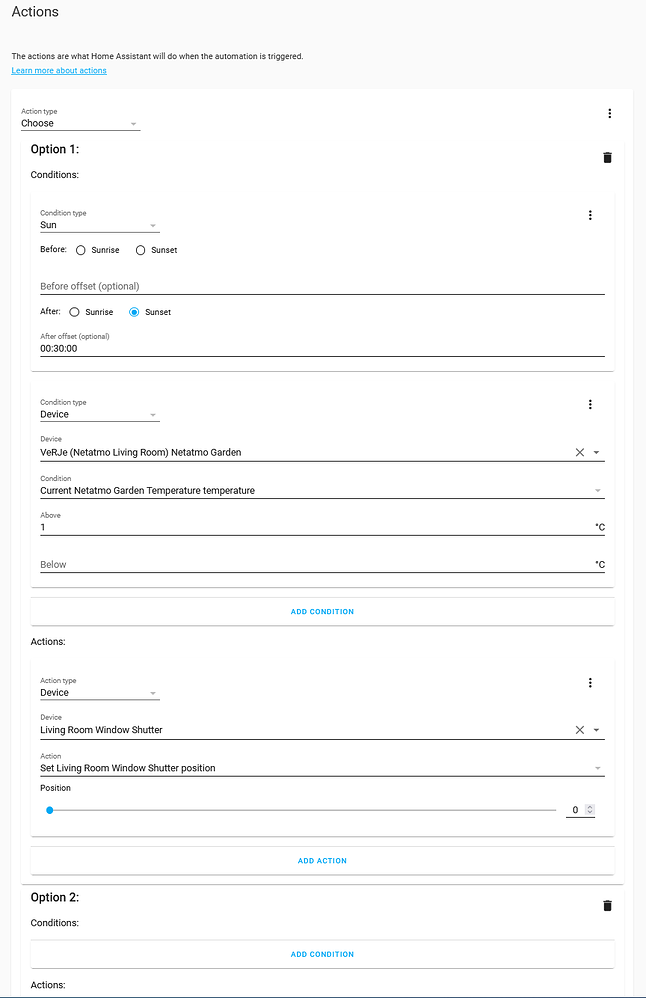Screen dimensions: 646x998
Task: Clear the Living Room Window Shutter device
Action: pos(579,729)
